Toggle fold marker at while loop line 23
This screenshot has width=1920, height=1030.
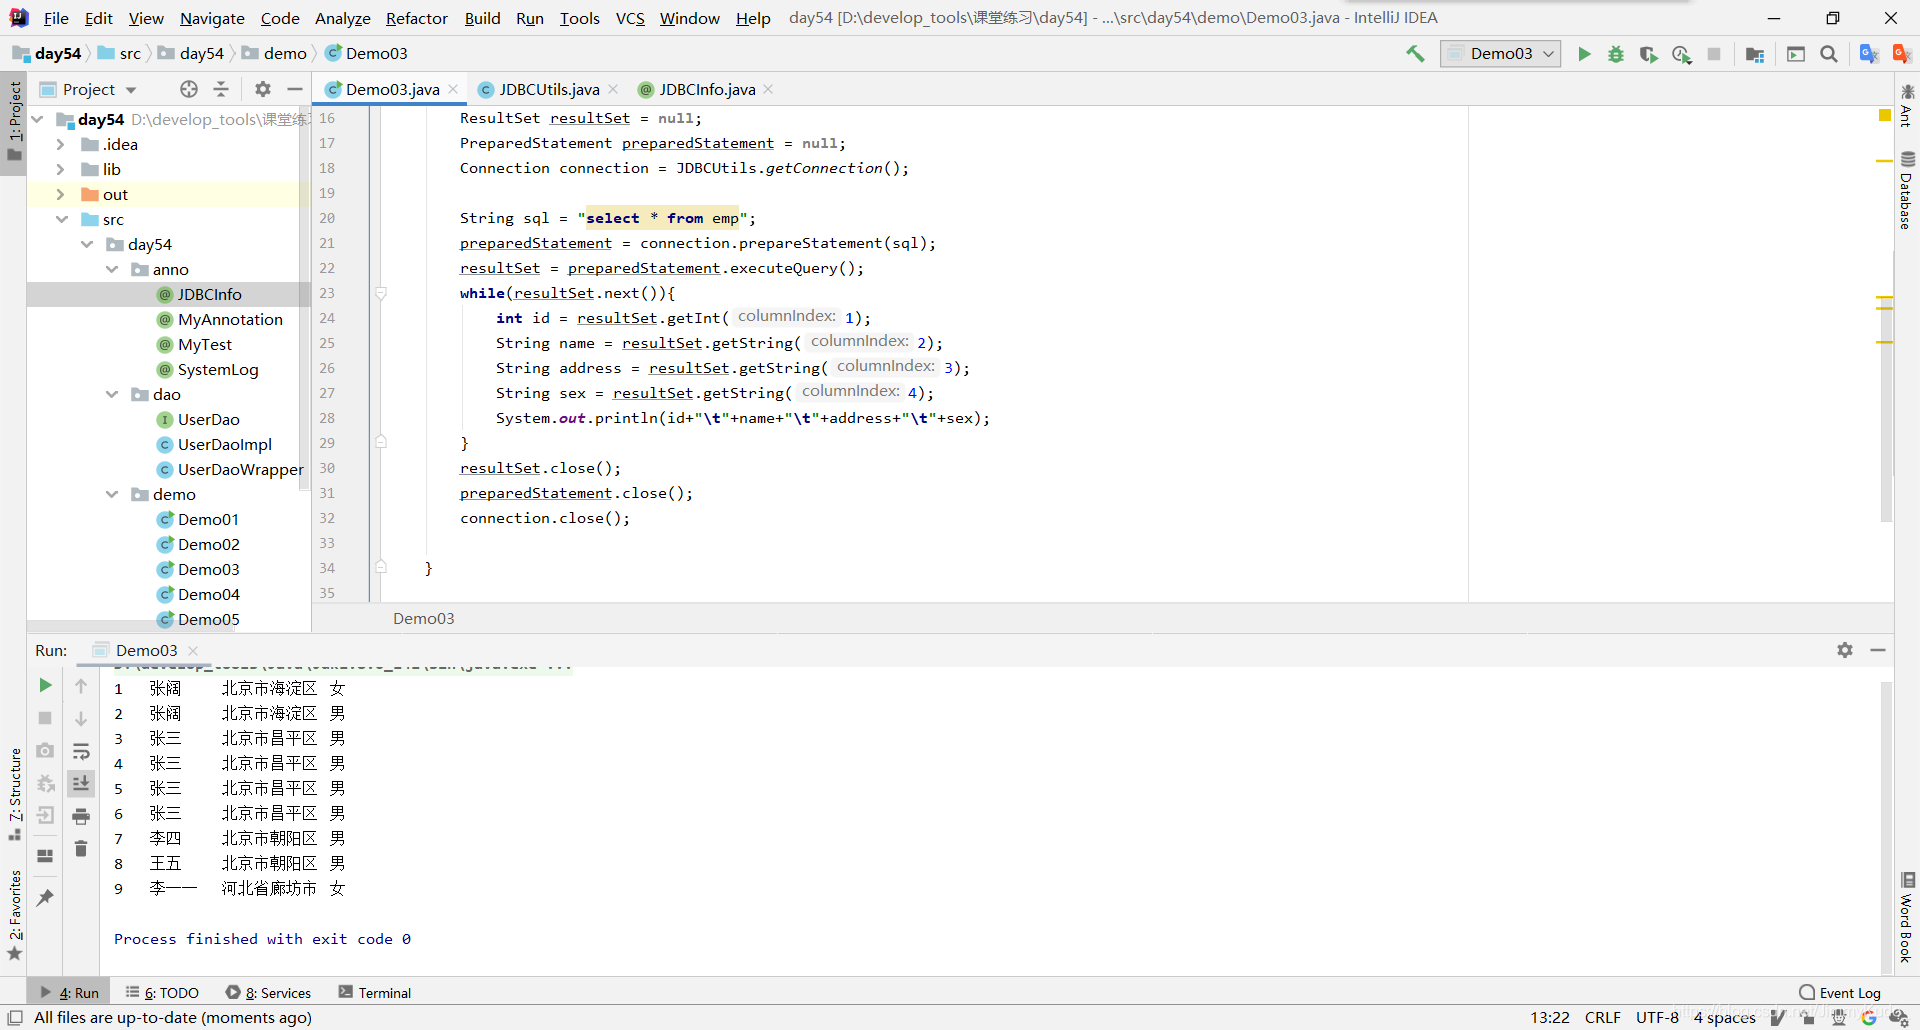381,293
